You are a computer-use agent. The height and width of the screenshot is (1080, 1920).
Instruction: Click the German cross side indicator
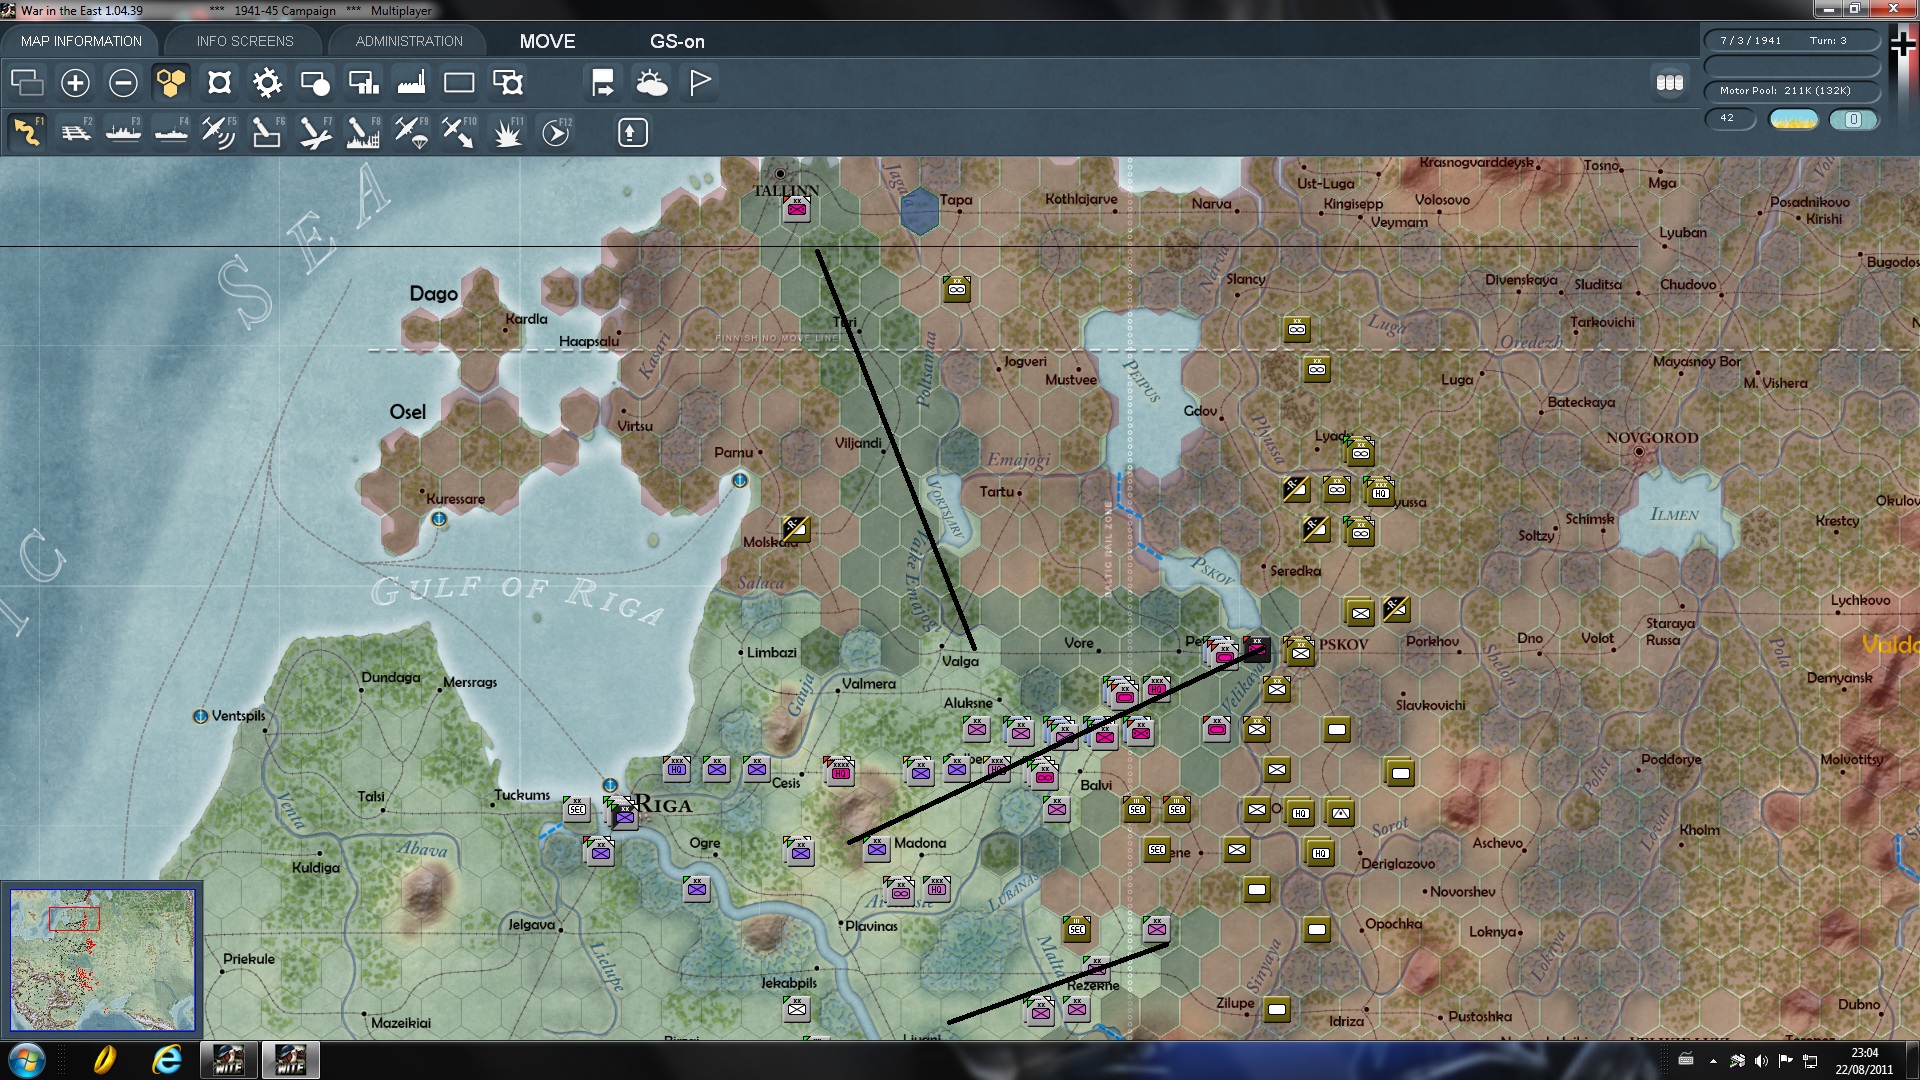click(1902, 42)
